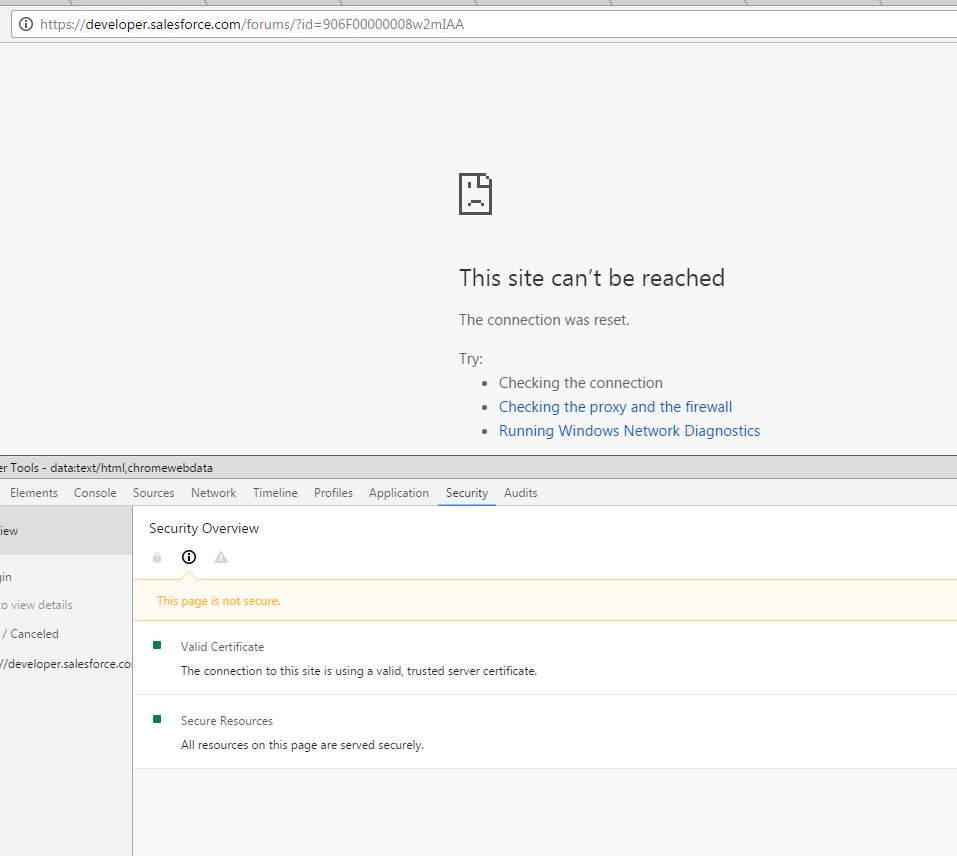The height and width of the screenshot is (856, 957).
Task: Open the Network tab
Action: click(214, 493)
